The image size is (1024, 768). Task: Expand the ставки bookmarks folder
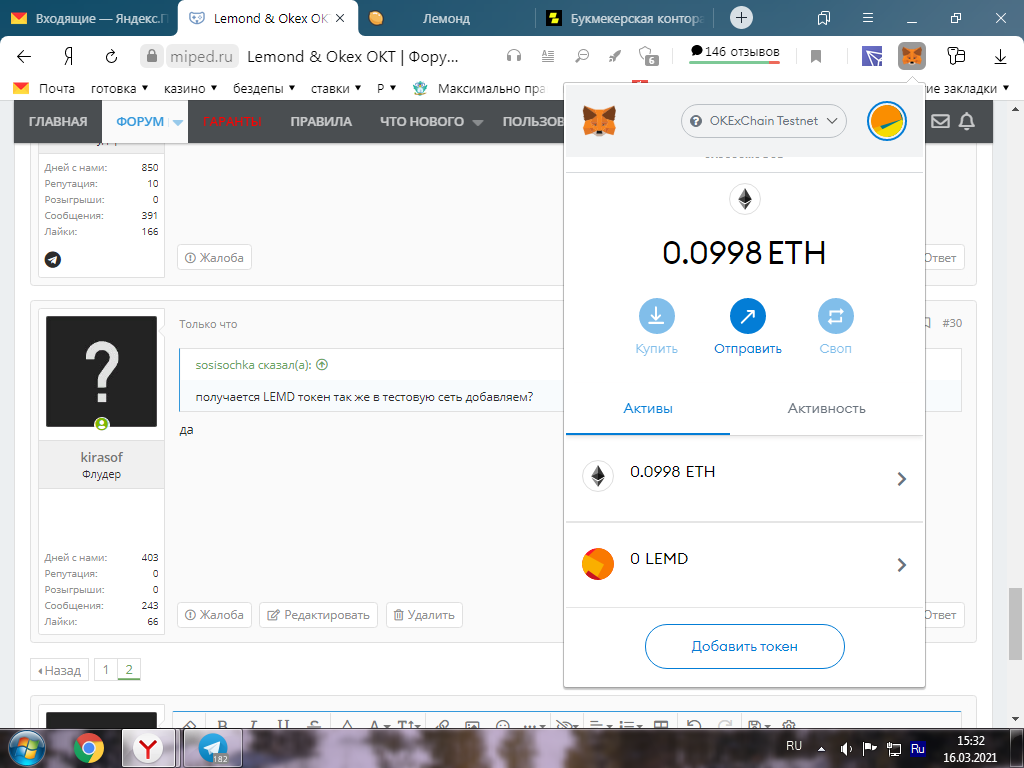tap(336, 88)
